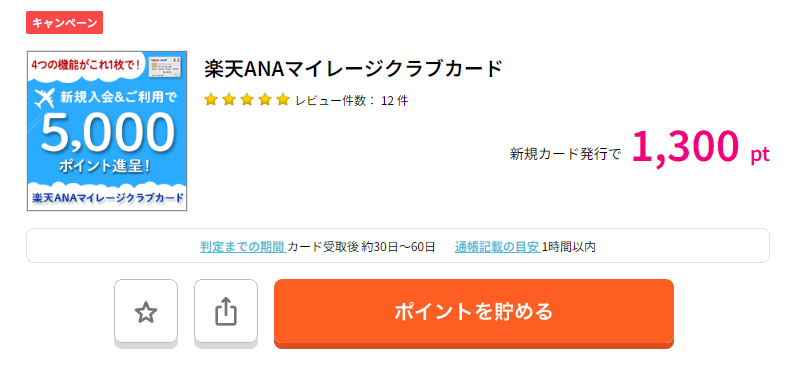
Task: Select the second gold rating star
Action: click(x=229, y=100)
